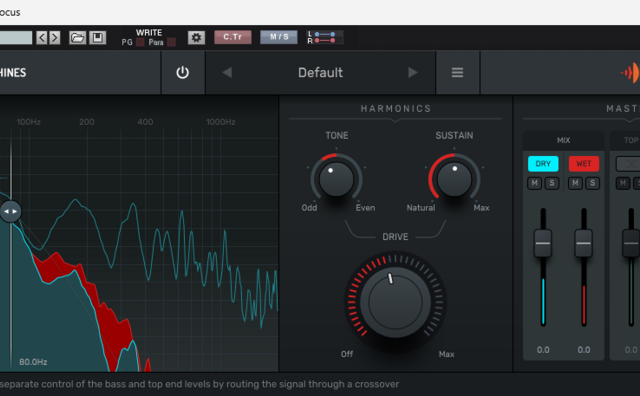The height and width of the screenshot is (396, 640).
Task: Click the next preset arrow in the host toolbar
Action: 55,38
